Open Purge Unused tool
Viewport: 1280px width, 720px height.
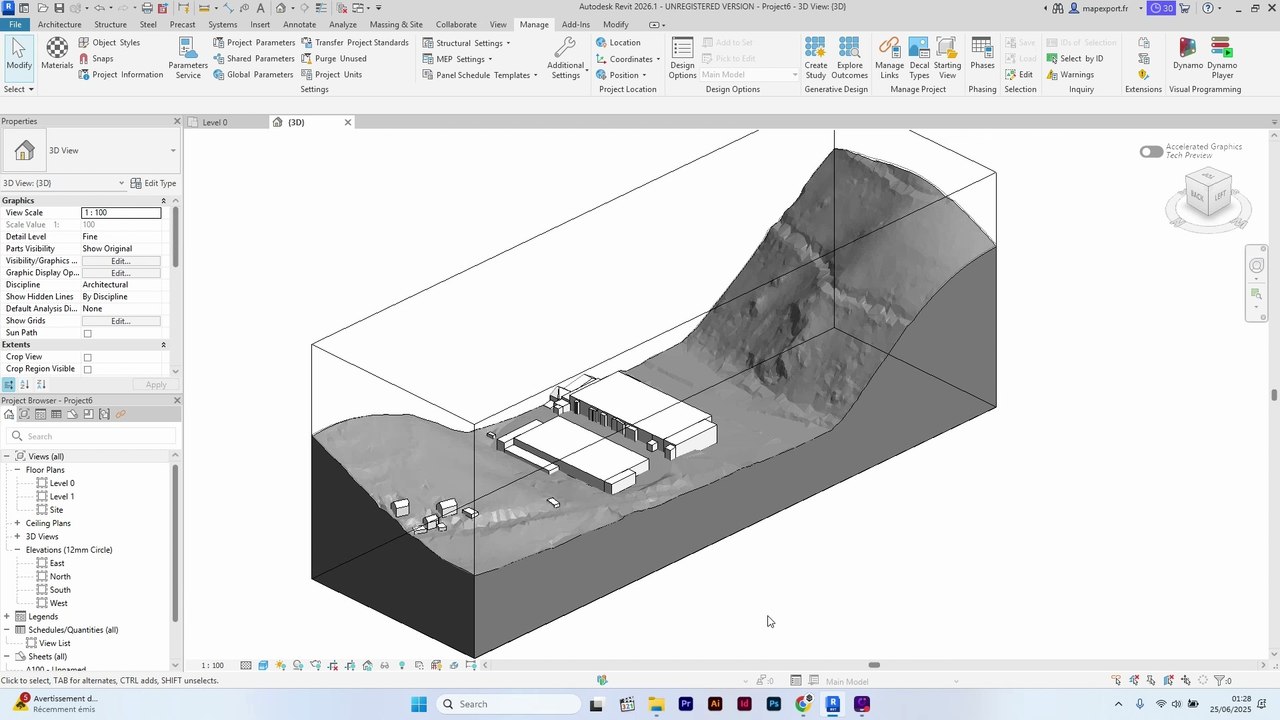tap(333, 59)
